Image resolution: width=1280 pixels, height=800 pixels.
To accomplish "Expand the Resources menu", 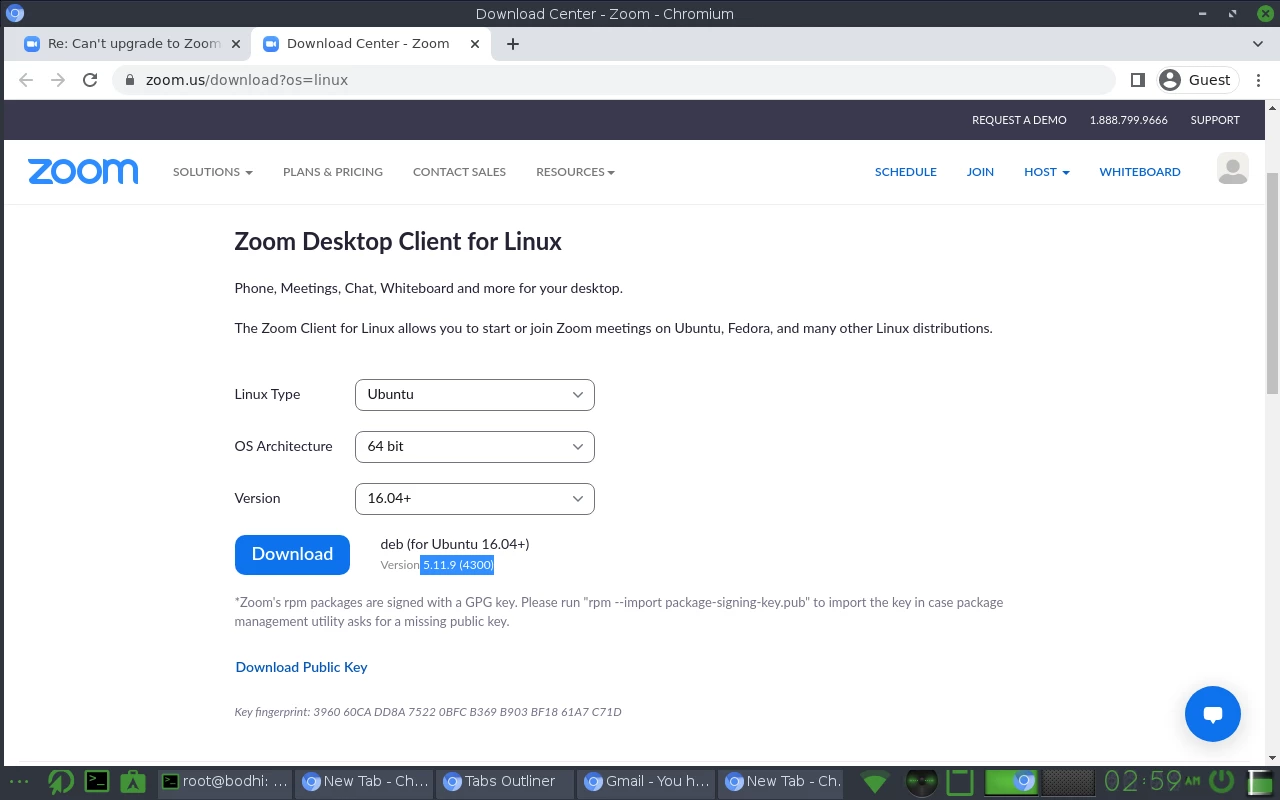I will pyautogui.click(x=575, y=172).
